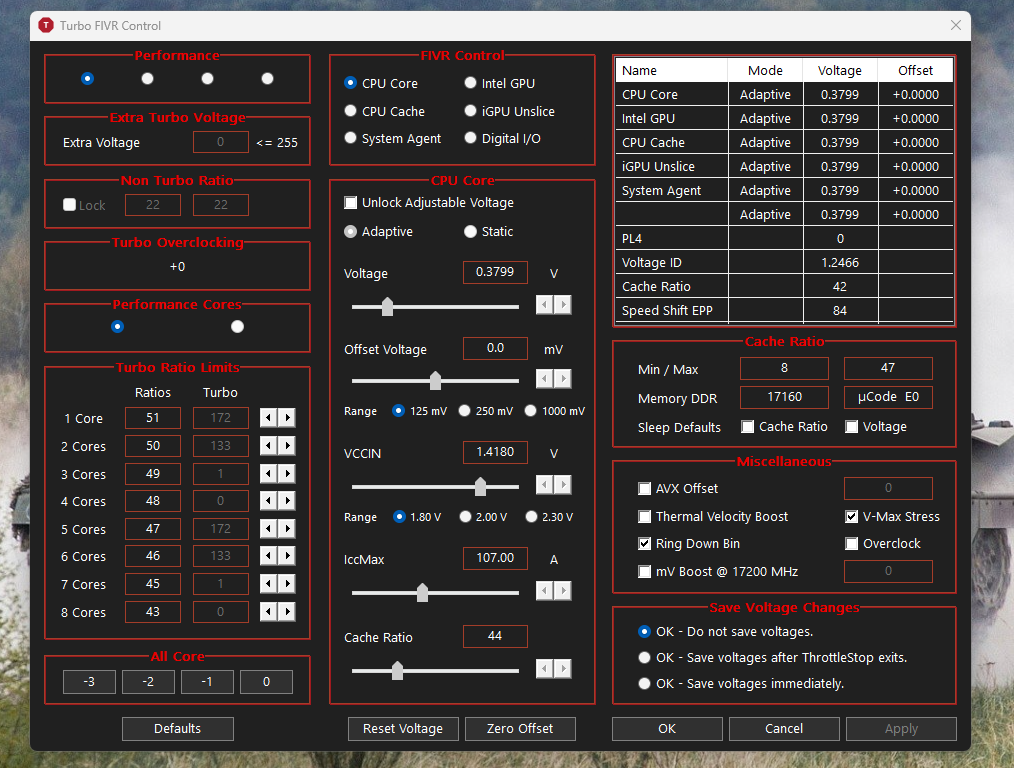
Task: Select fourth Performance profile radio button
Action: (x=267, y=78)
